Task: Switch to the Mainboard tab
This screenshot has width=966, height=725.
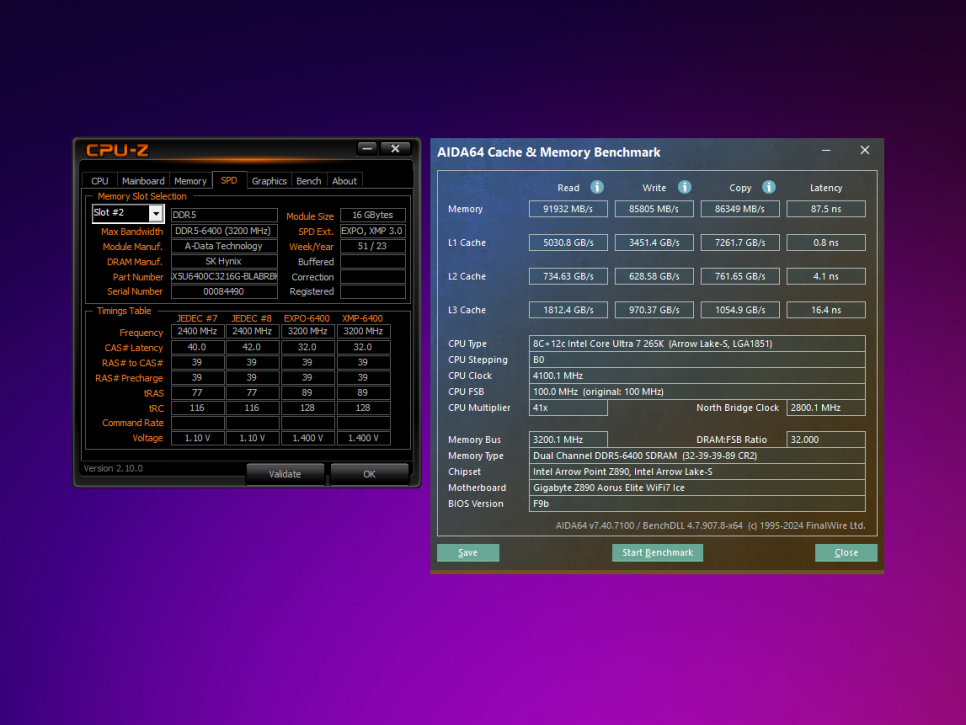Action: point(143,181)
